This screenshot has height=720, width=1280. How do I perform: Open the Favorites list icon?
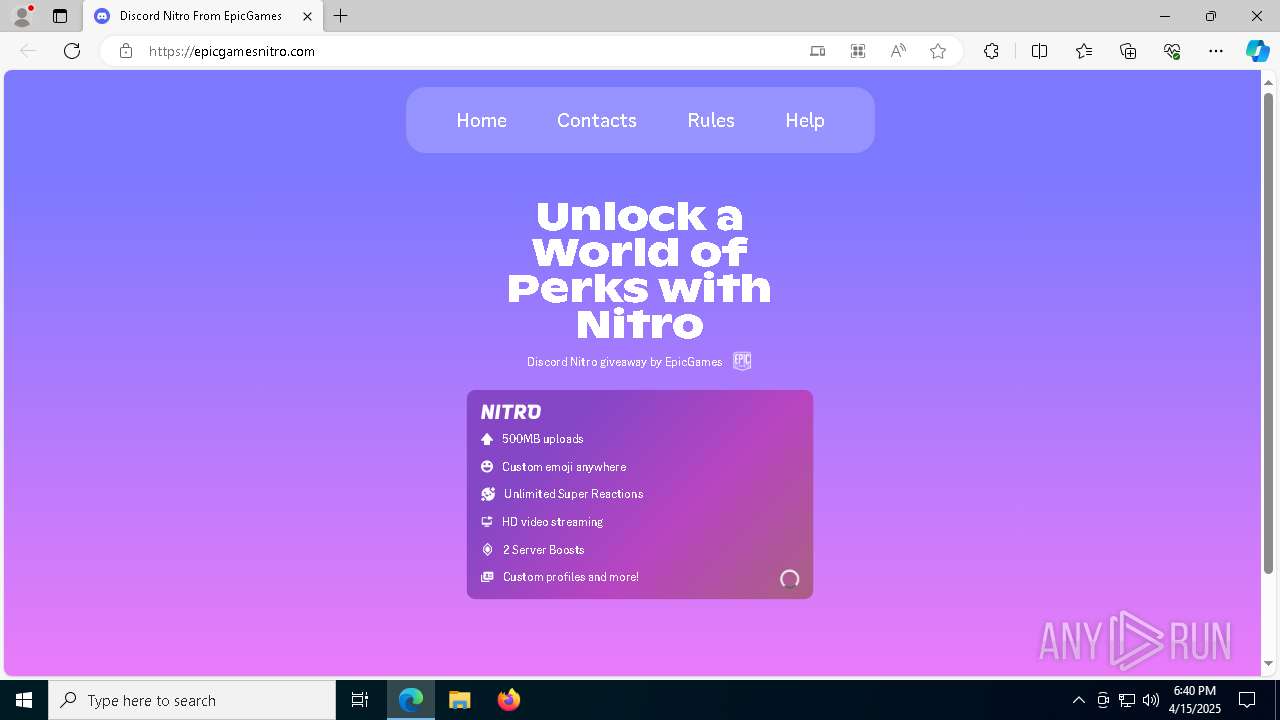pyautogui.click(x=1084, y=51)
